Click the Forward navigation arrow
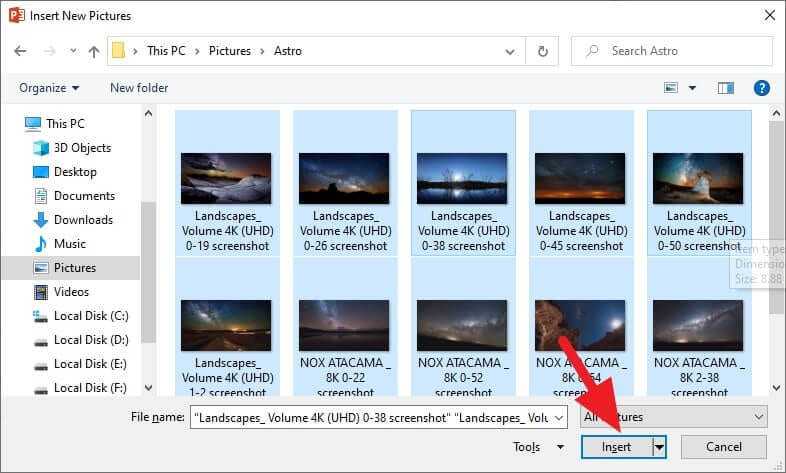 (x=49, y=51)
